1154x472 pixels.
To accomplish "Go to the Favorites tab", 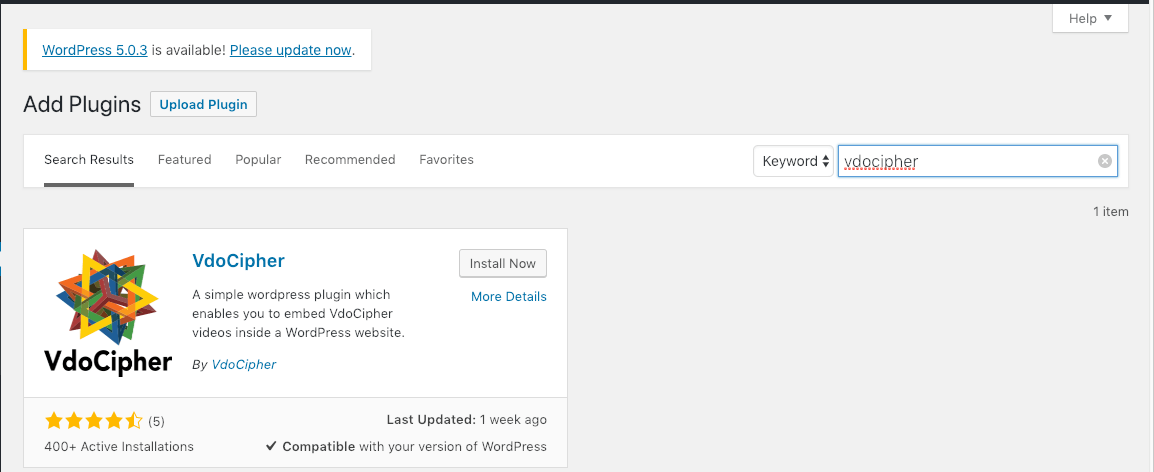I will 446,160.
